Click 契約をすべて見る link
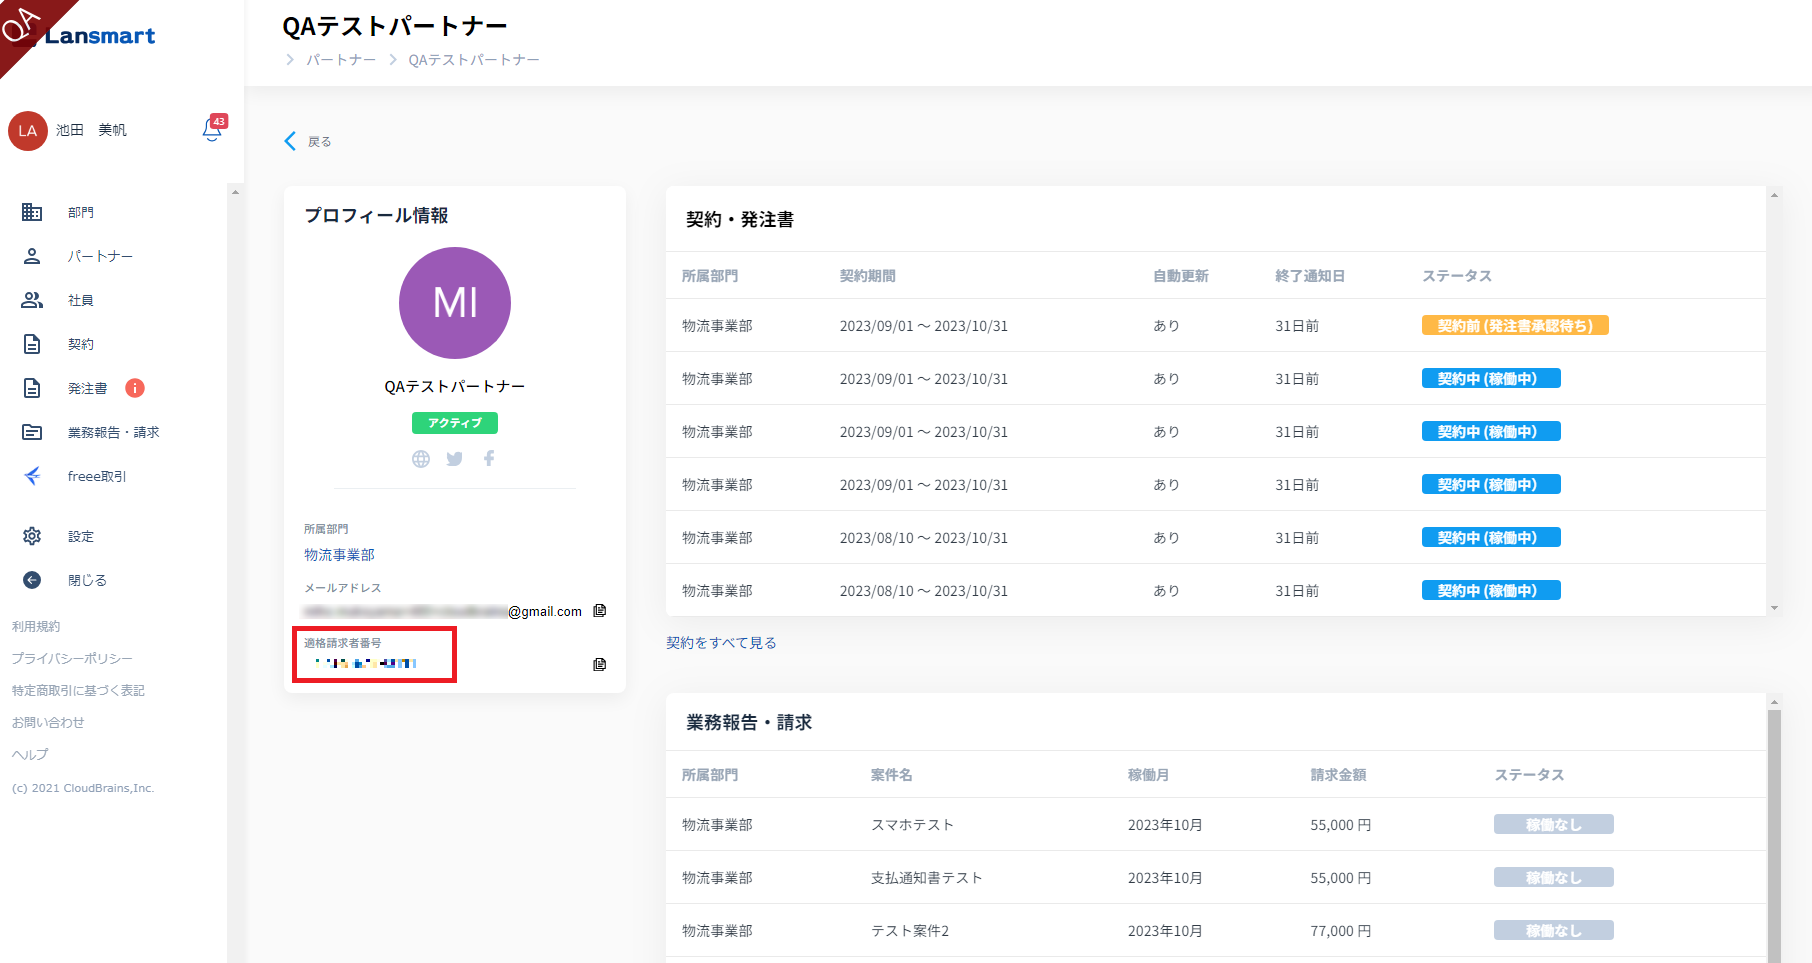The width and height of the screenshot is (1812, 963). (x=721, y=643)
